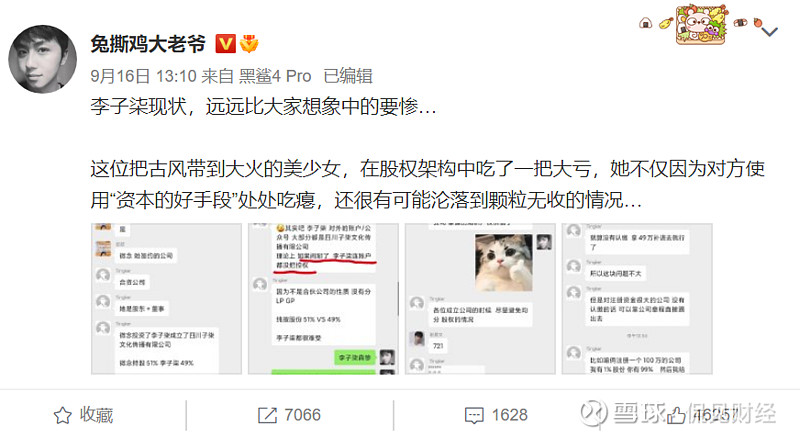Open the post options chevron dropdown
This screenshot has height=438, width=800.
pos(769,32)
